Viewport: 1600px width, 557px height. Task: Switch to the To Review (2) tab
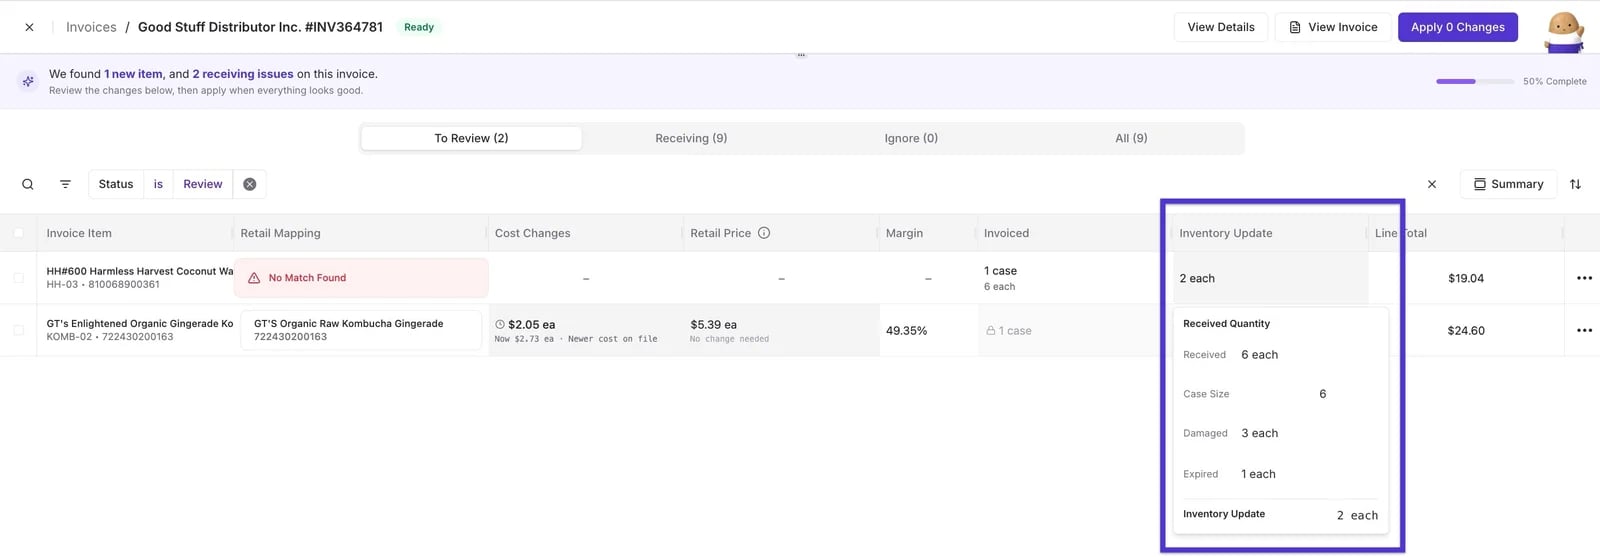(x=471, y=138)
